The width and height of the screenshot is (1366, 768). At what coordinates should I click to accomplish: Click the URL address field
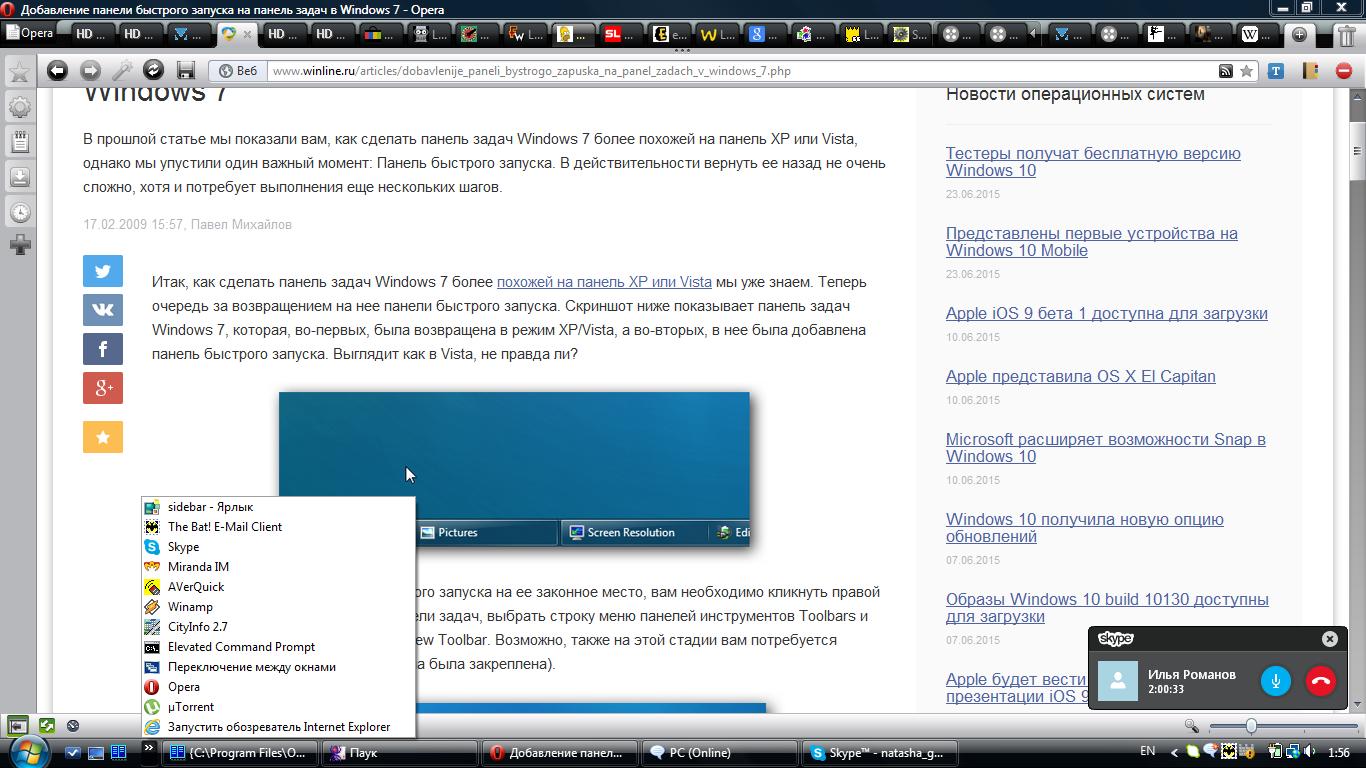pyautogui.click(x=740, y=71)
